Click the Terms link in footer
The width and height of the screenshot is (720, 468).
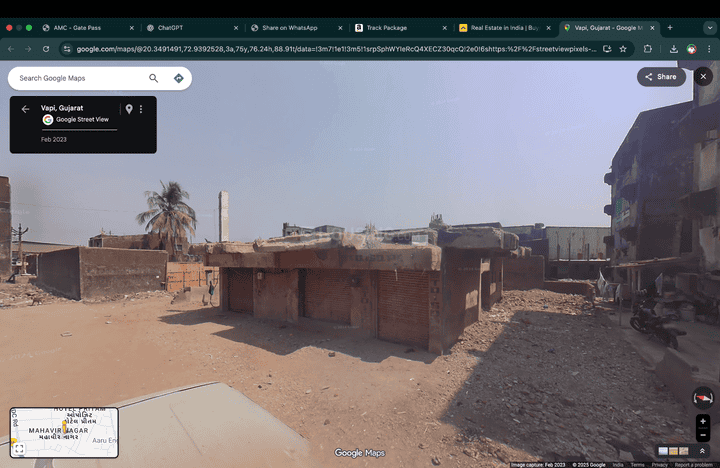[637, 465]
